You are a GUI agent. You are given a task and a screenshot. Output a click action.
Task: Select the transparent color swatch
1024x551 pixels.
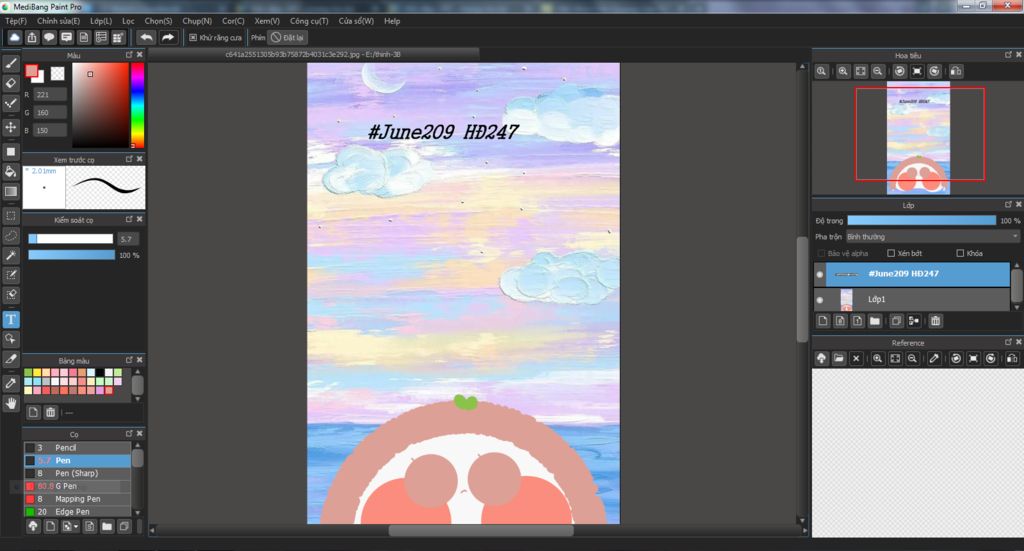point(57,74)
